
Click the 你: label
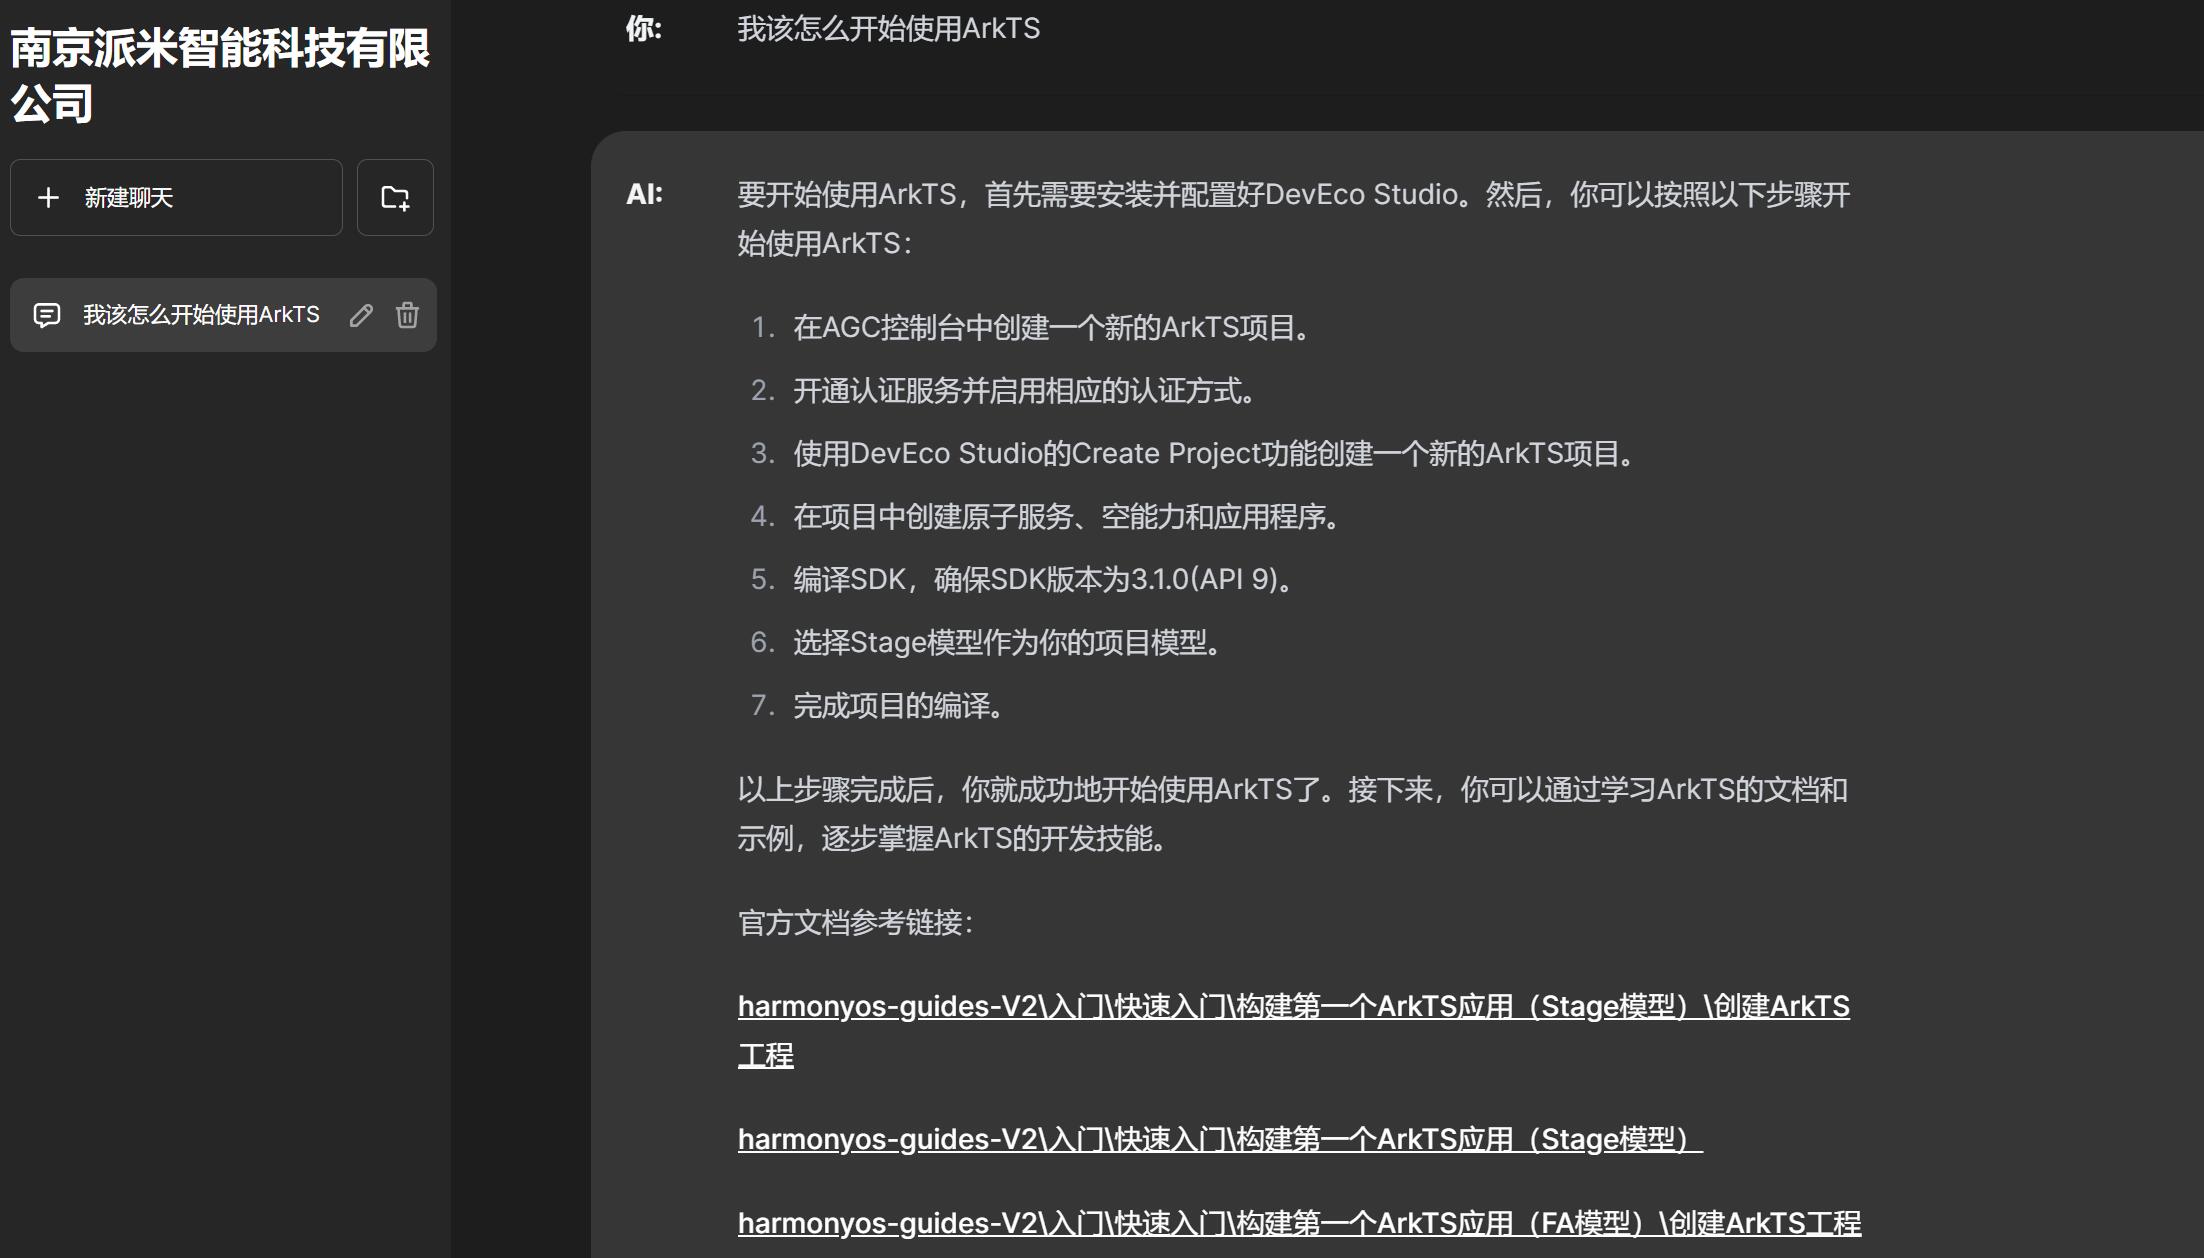pos(644,29)
